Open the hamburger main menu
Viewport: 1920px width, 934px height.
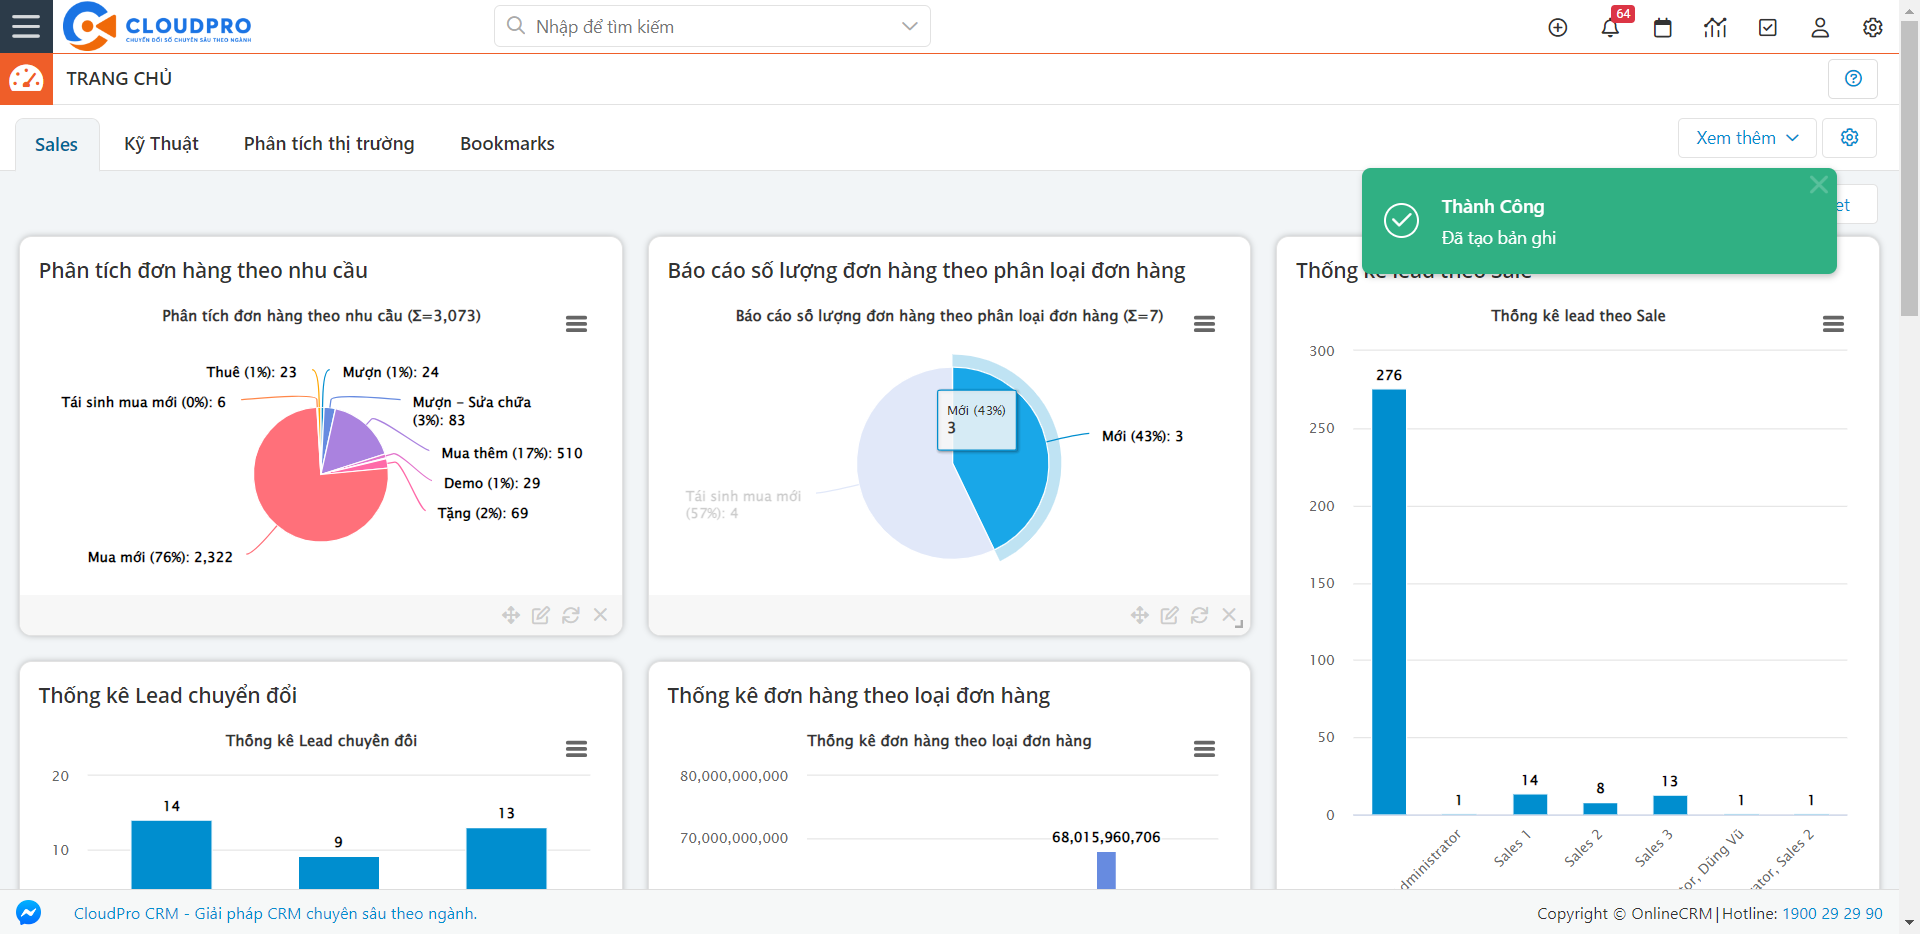pyautogui.click(x=26, y=26)
